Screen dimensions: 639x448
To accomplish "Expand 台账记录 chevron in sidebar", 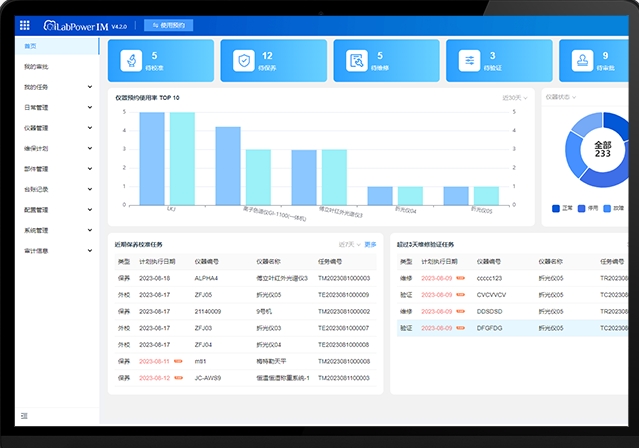I will coord(90,189).
